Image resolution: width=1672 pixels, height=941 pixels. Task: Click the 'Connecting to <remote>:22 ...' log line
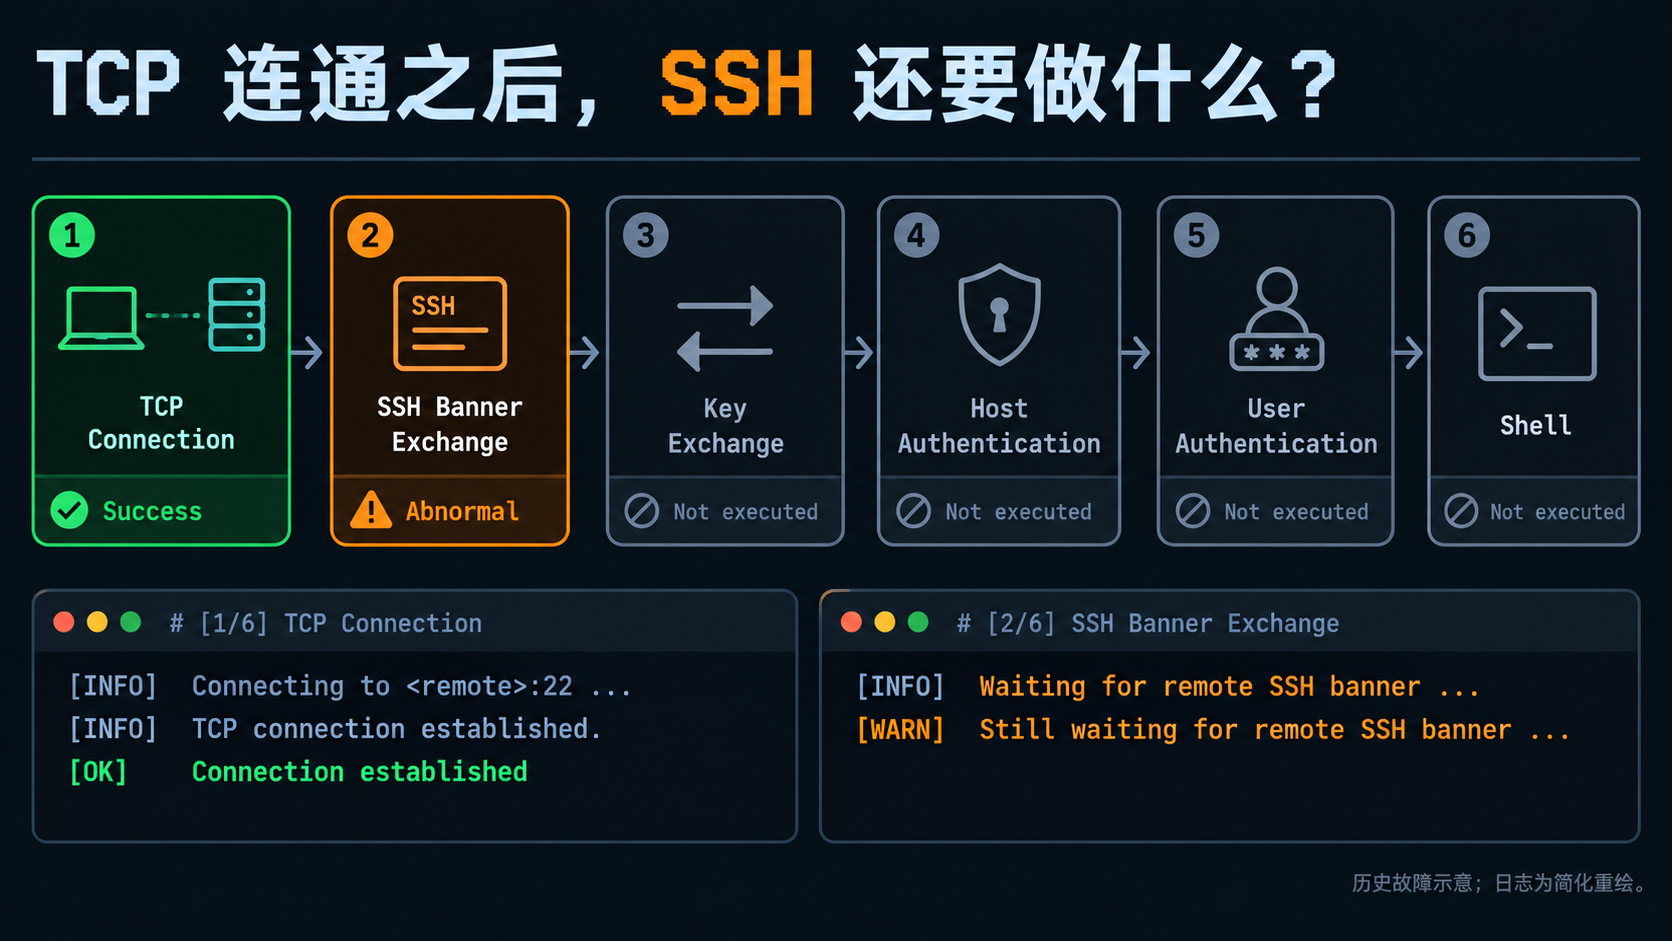point(411,686)
